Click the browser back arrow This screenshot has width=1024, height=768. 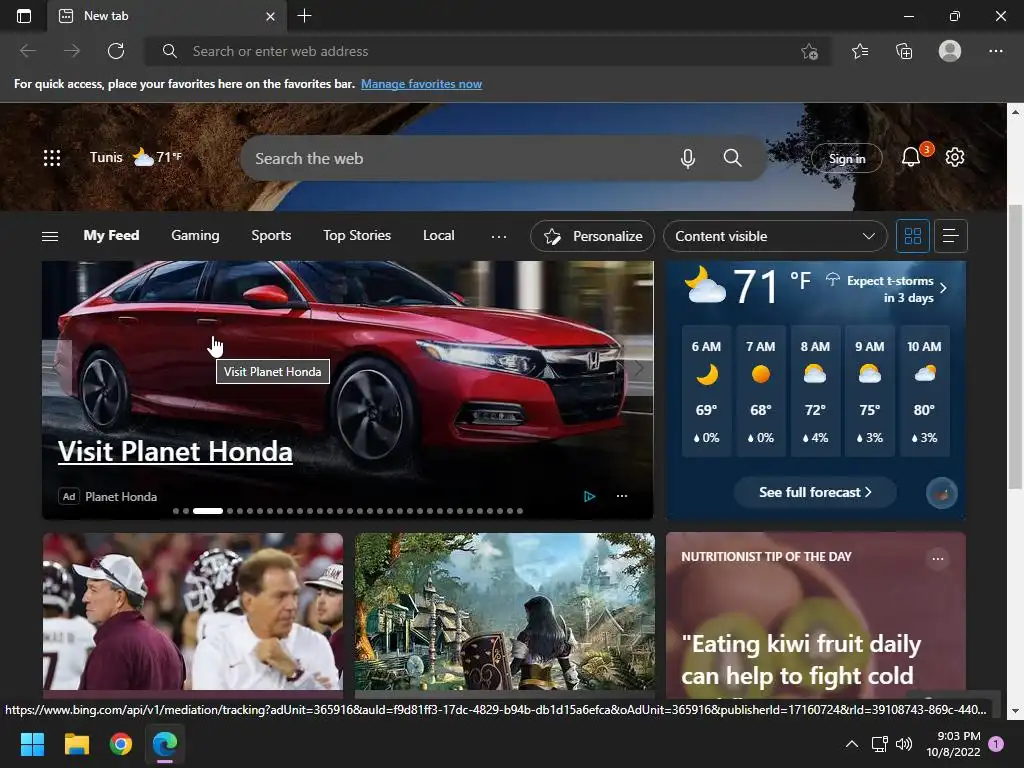click(28, 51)
